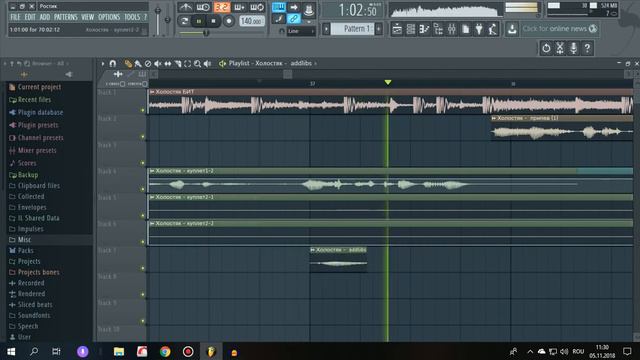Open the Line snap selector dropdown
The width and height of the screenshot is (640, 360).
point(301,31)
